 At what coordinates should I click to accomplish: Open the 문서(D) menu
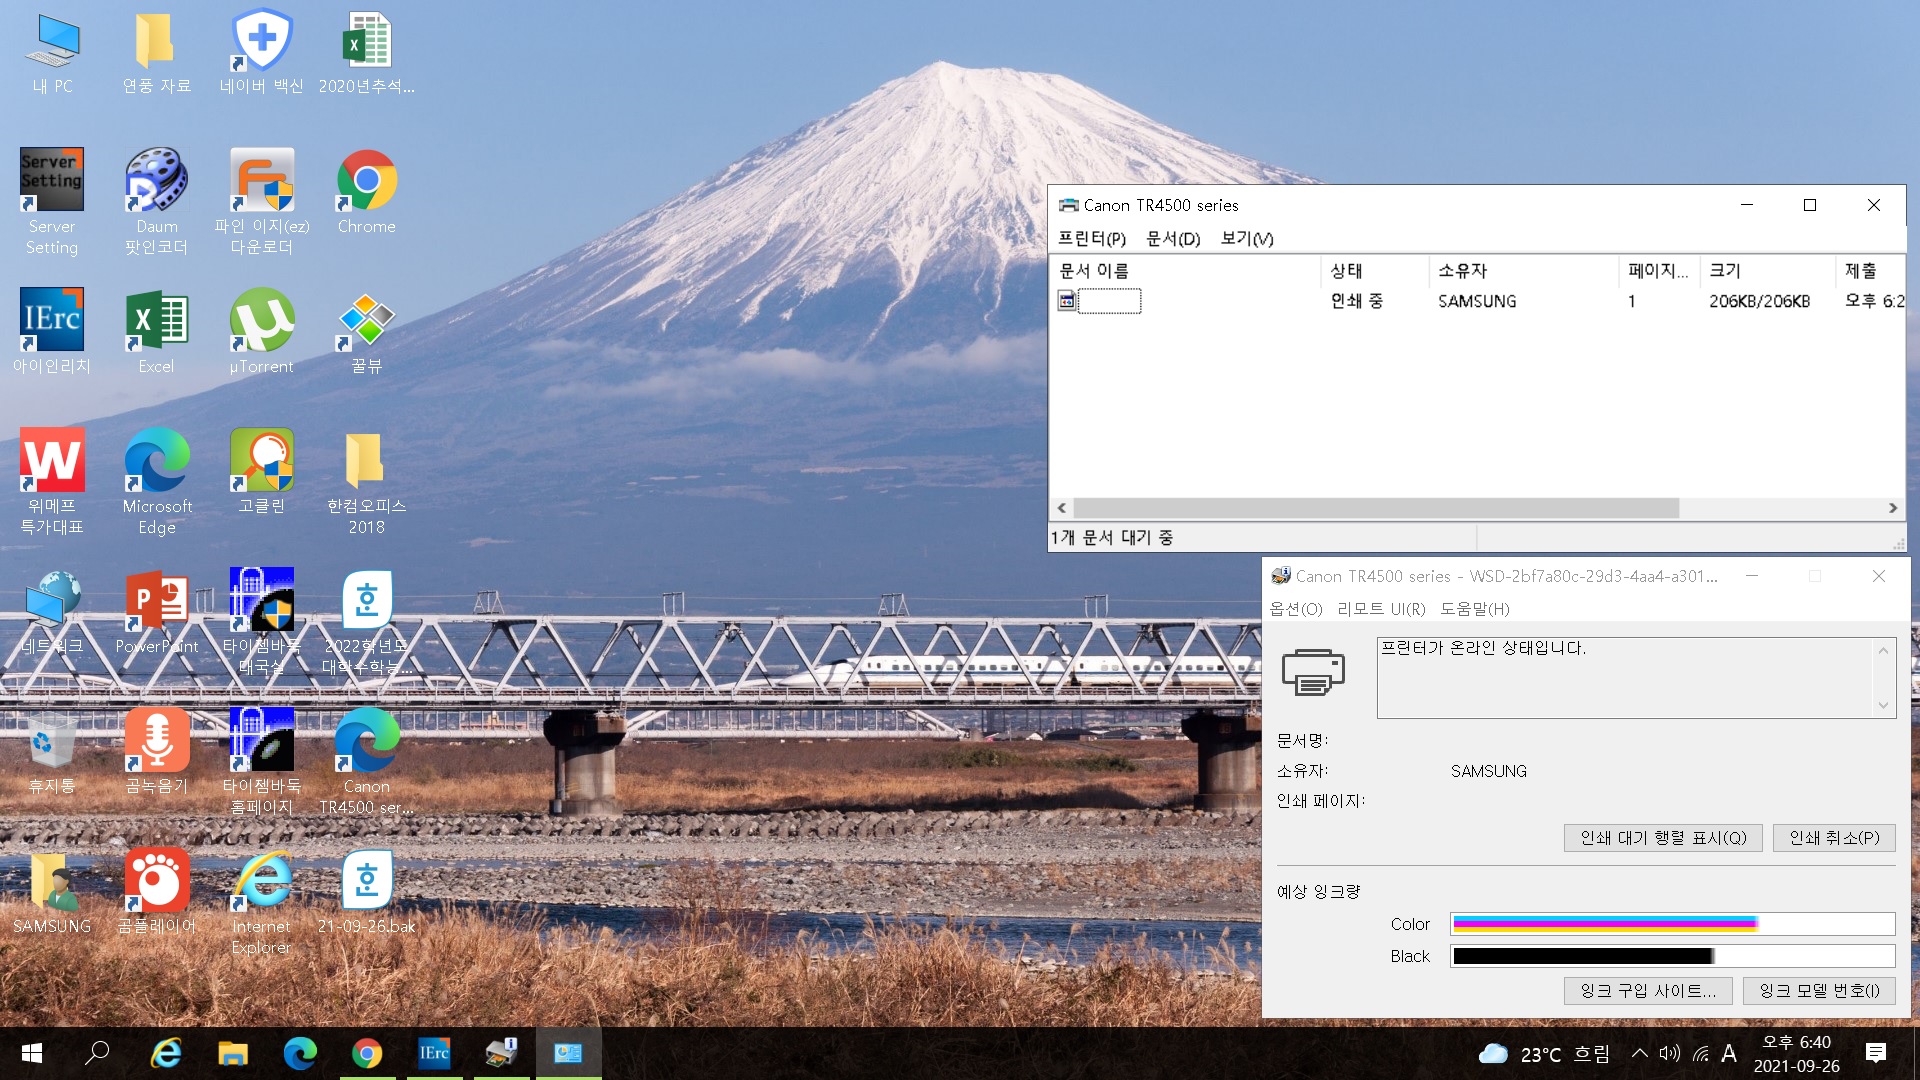pyautogui.click(x=1172, y=238)
